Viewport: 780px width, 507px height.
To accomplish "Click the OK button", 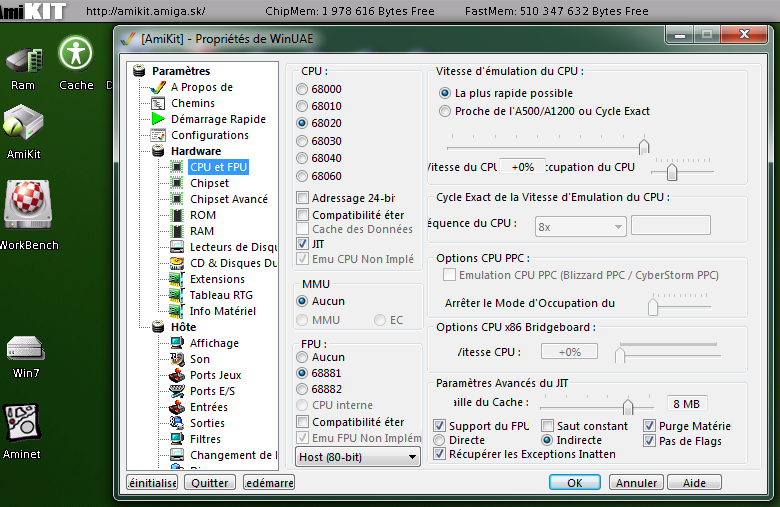I will pos(574,482).
